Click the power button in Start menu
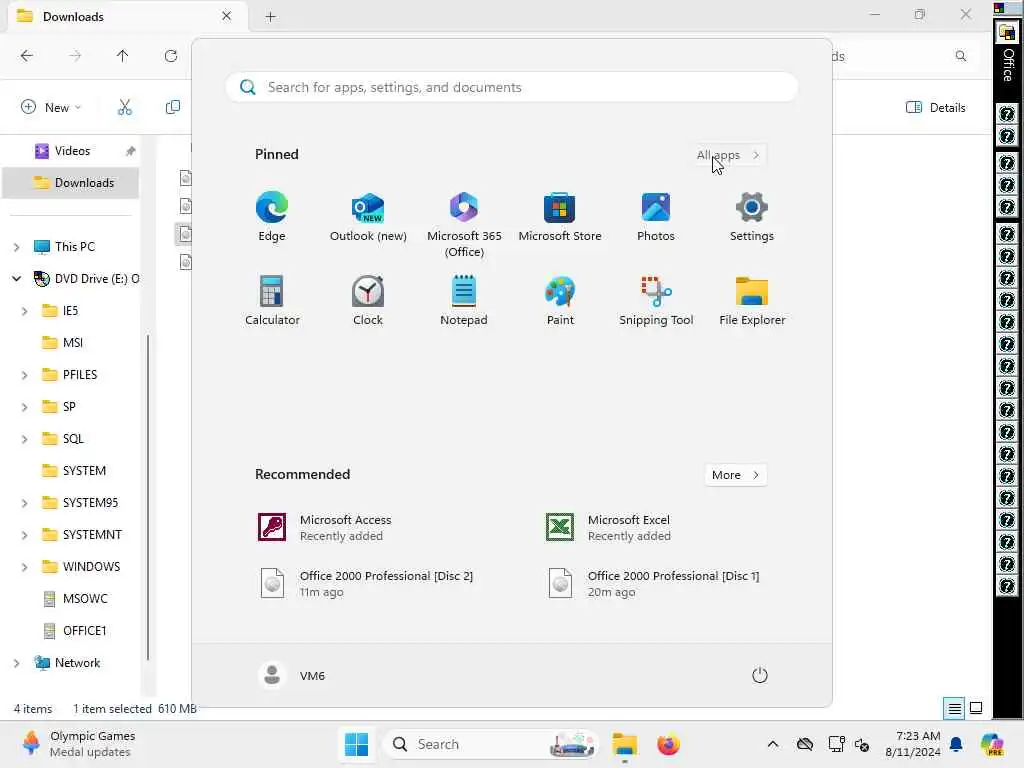1024x768 pixels. point(760,675)
